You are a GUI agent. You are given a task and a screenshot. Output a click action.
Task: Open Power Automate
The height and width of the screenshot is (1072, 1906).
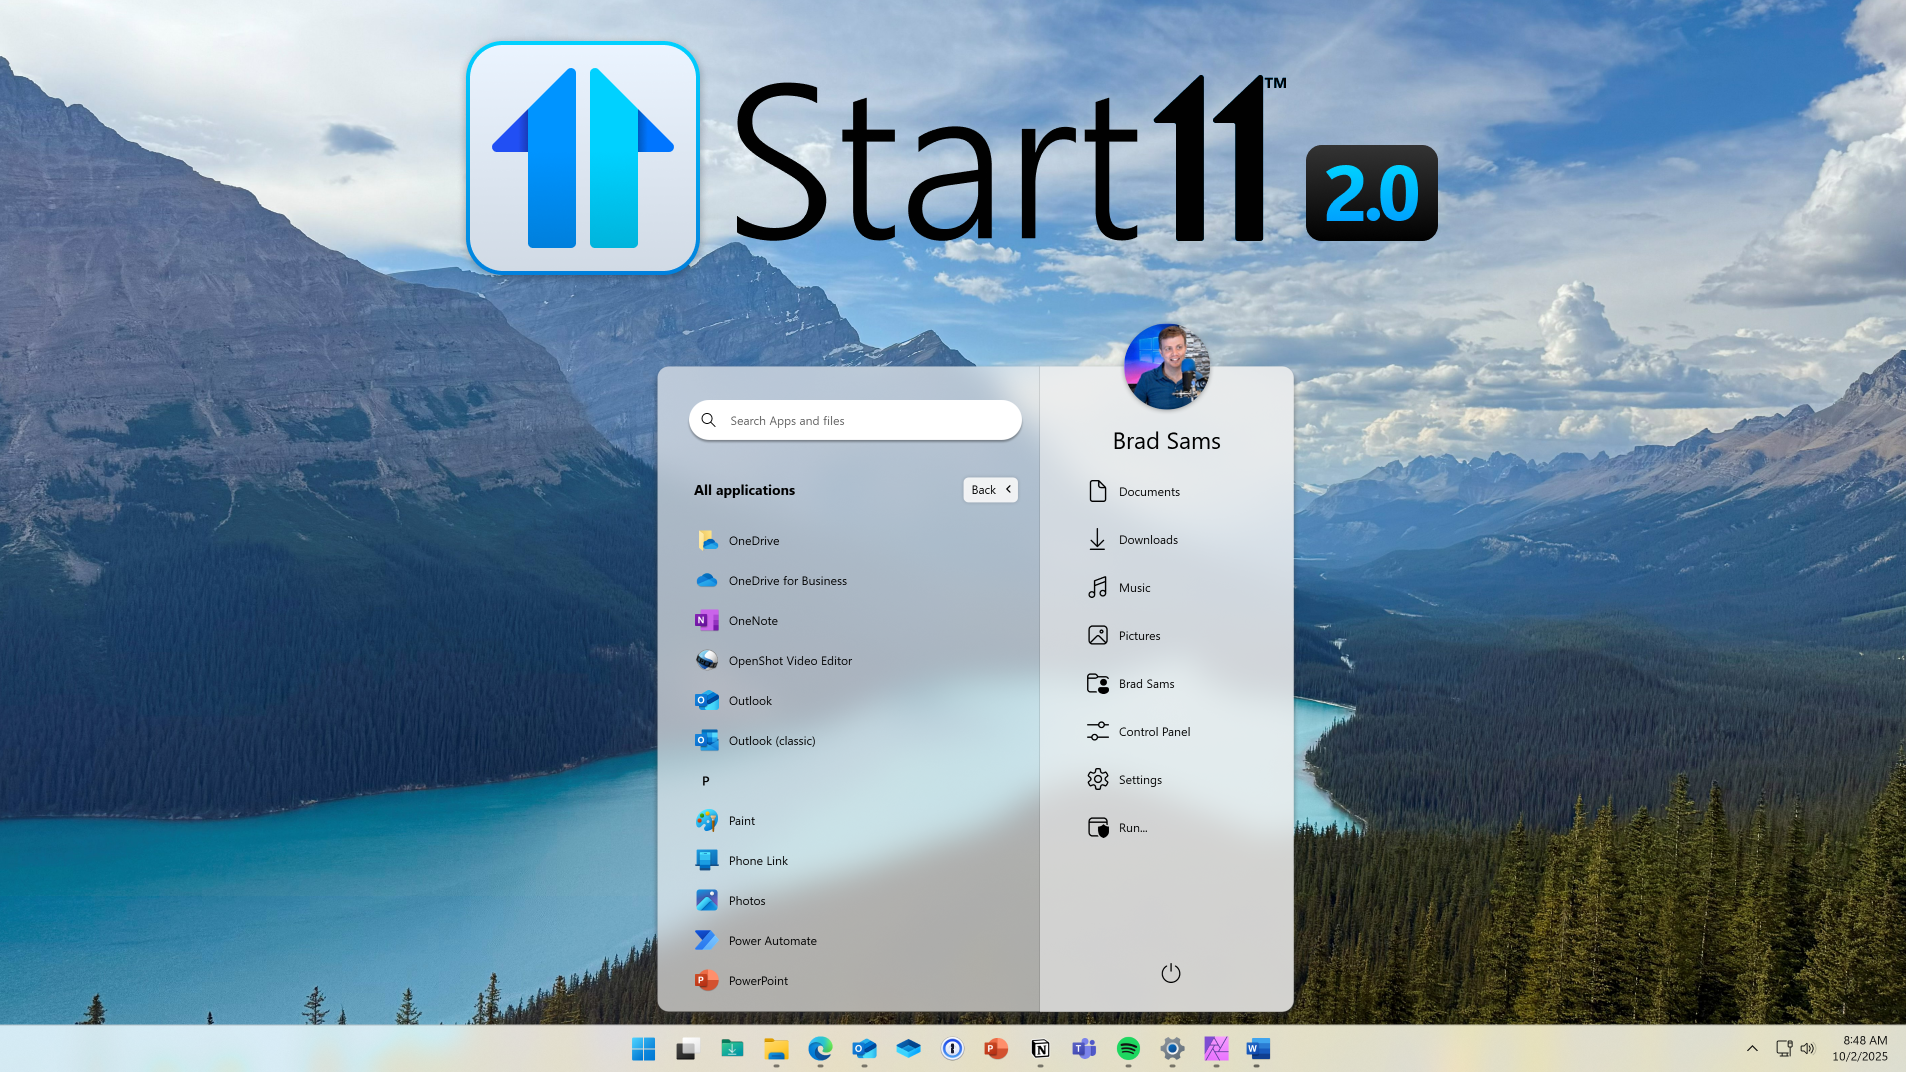[x=771, y=941]
